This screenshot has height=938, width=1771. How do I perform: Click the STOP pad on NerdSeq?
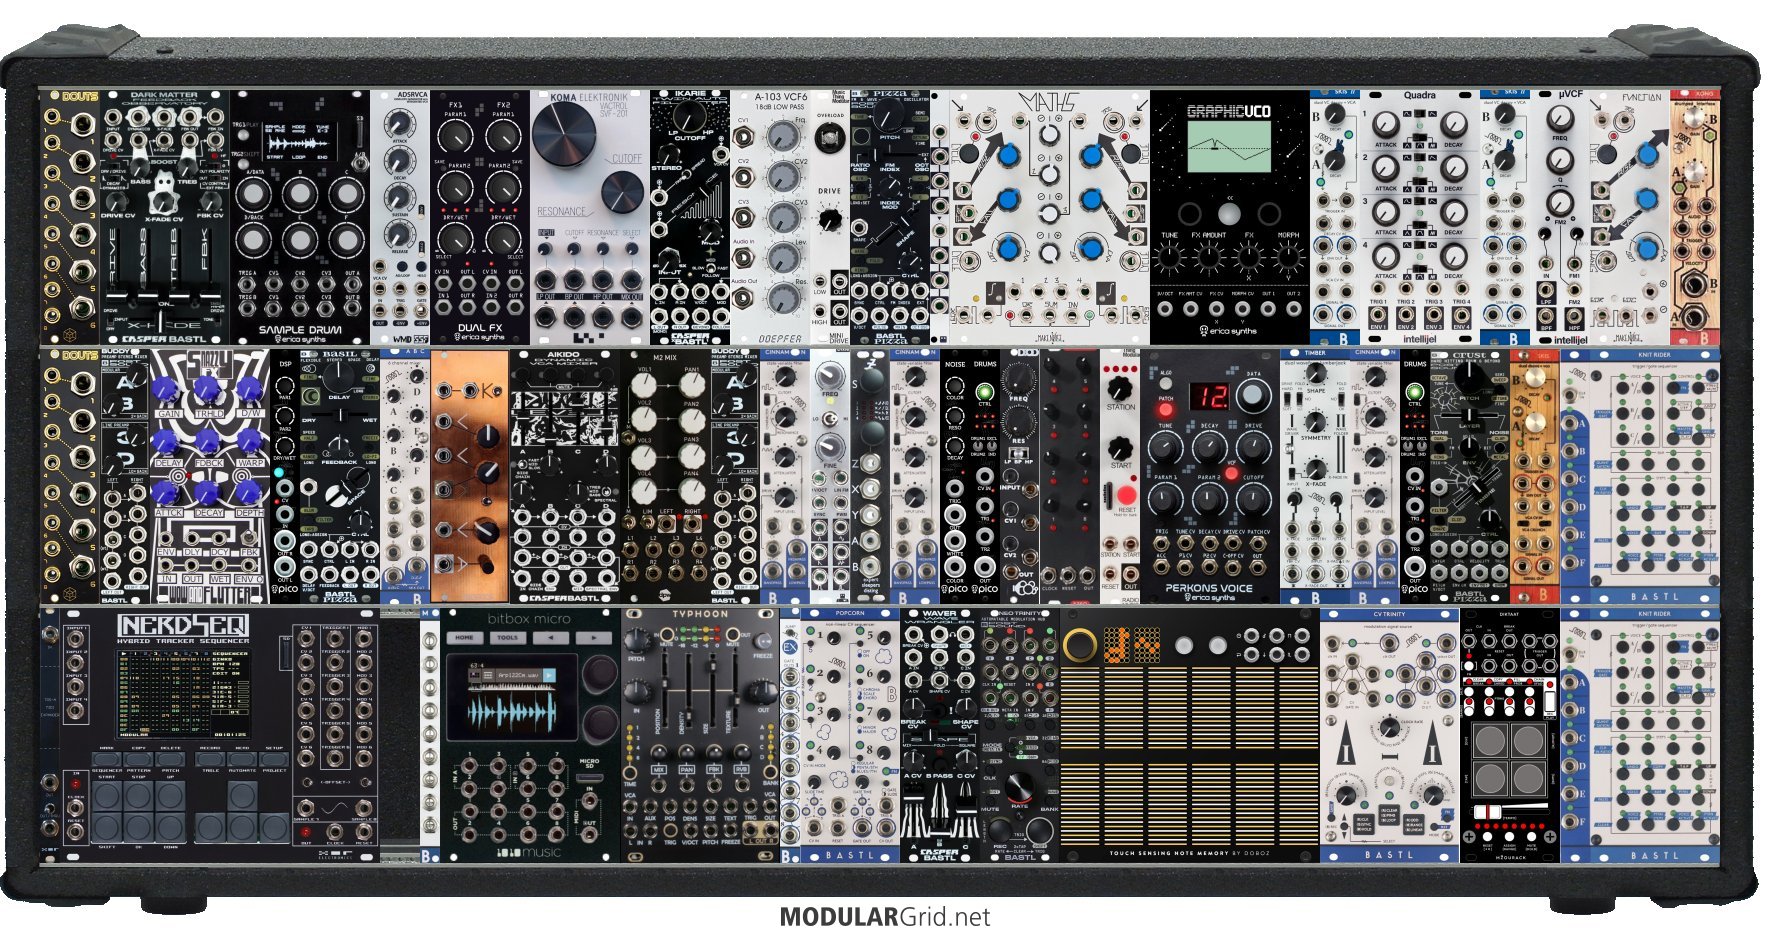139,796
